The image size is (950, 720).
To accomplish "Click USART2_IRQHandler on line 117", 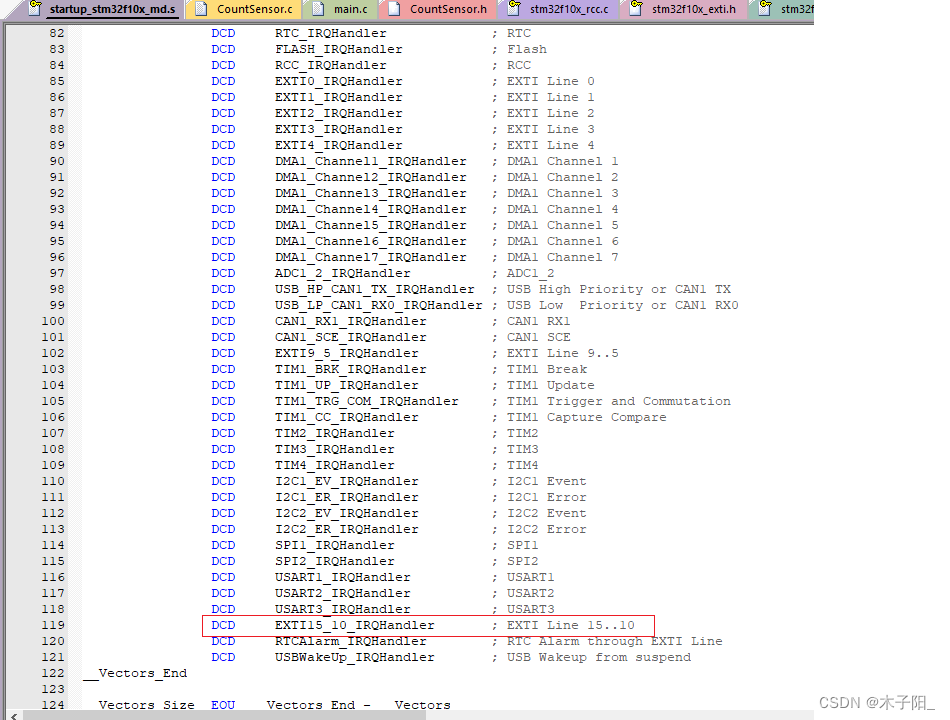I will coord(342,593).
